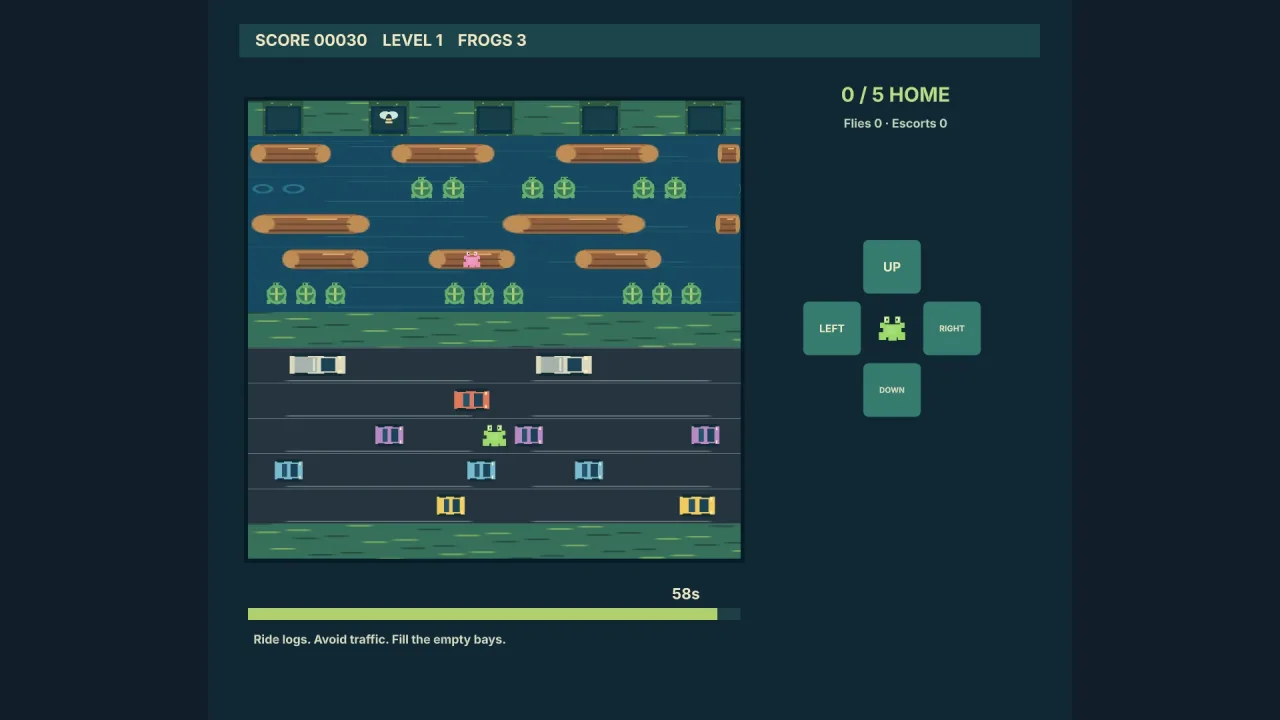Click the empty home bay at far left
The image size is (1280, 720).
click(283, 119)
